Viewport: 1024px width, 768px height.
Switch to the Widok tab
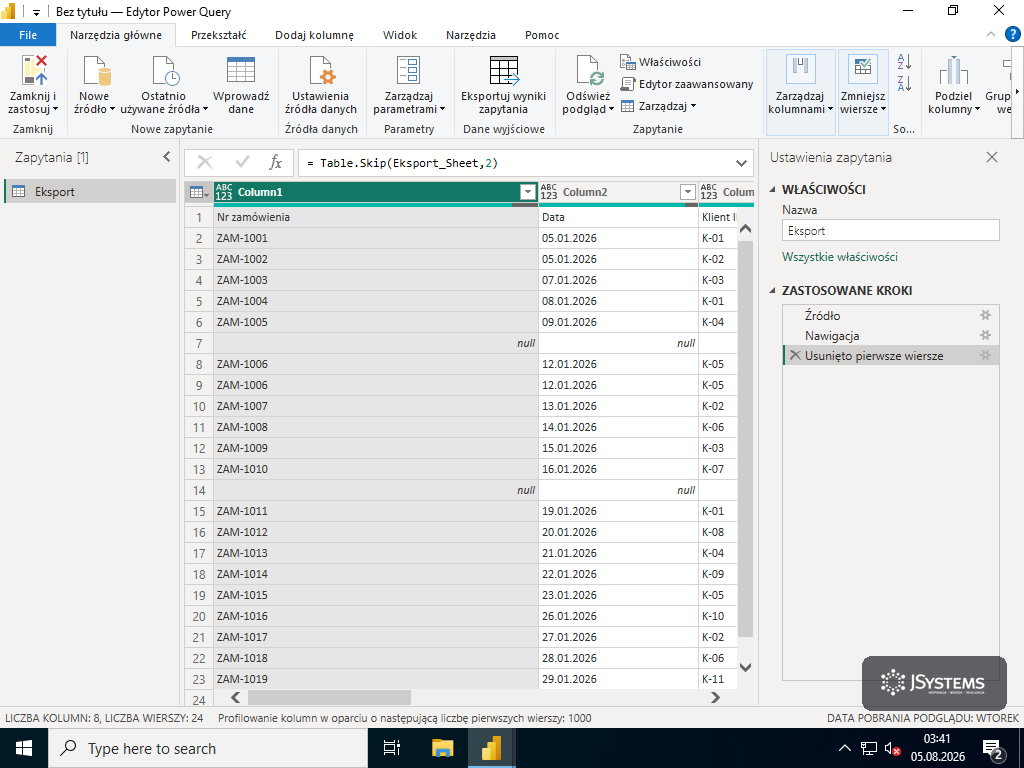[x=400, y=35]
